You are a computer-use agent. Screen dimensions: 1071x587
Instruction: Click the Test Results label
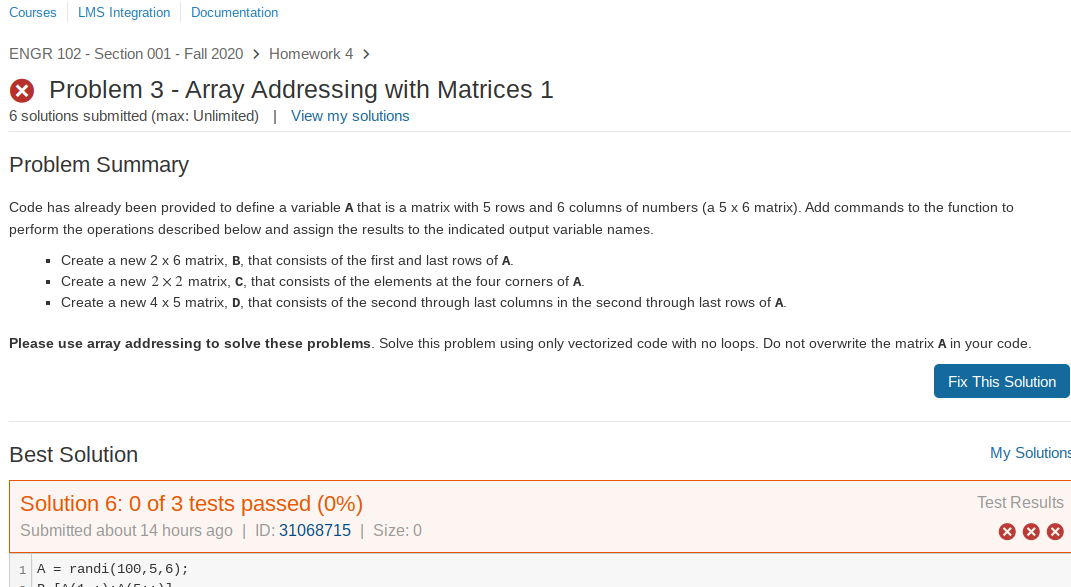coord(1019,502)
